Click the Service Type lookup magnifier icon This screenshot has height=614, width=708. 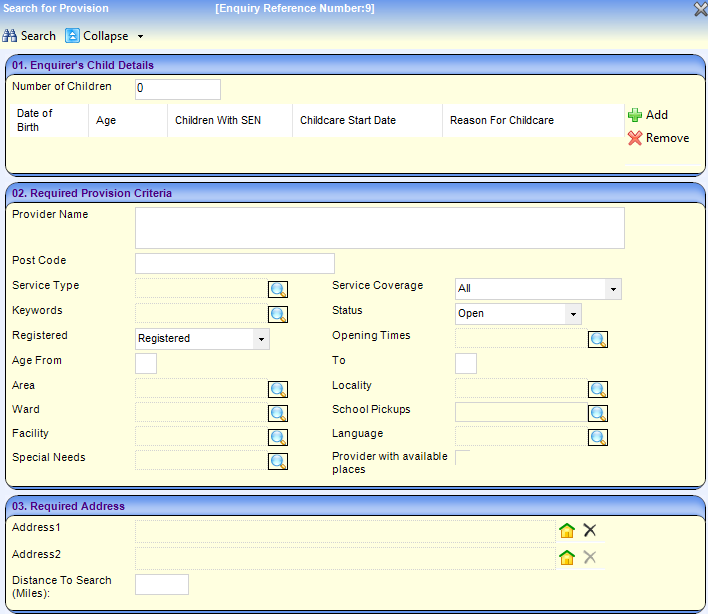point(278,290)
